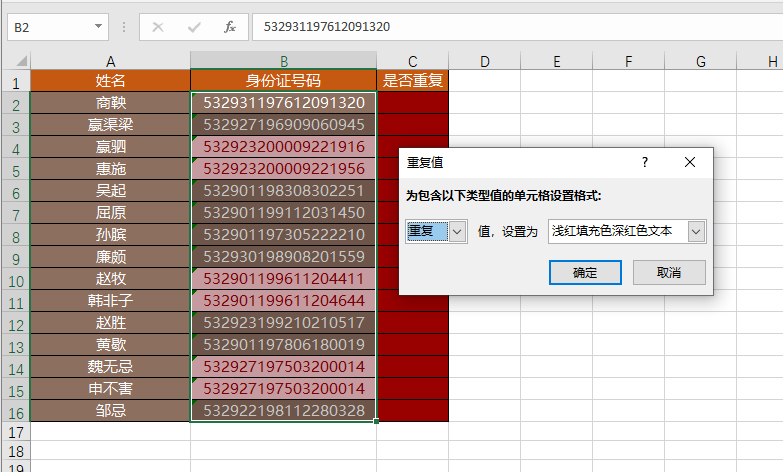Screen dimensions: 783x472
Task: Click highlighted ID cell 532901199611204644
Action: point(284,300)
